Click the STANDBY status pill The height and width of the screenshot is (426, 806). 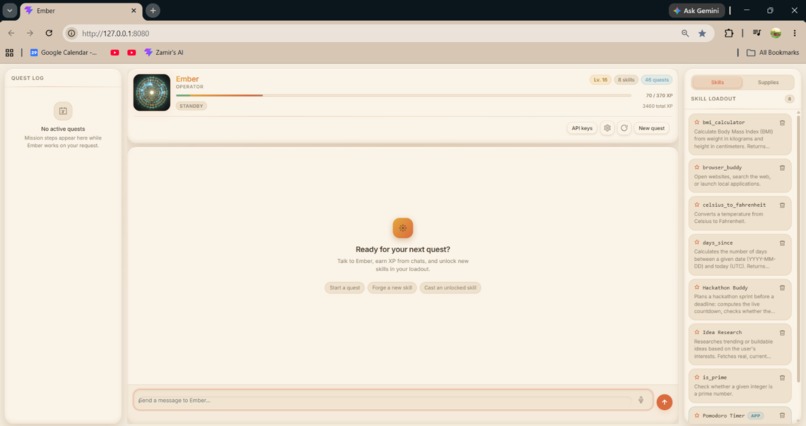click(191, 106)
